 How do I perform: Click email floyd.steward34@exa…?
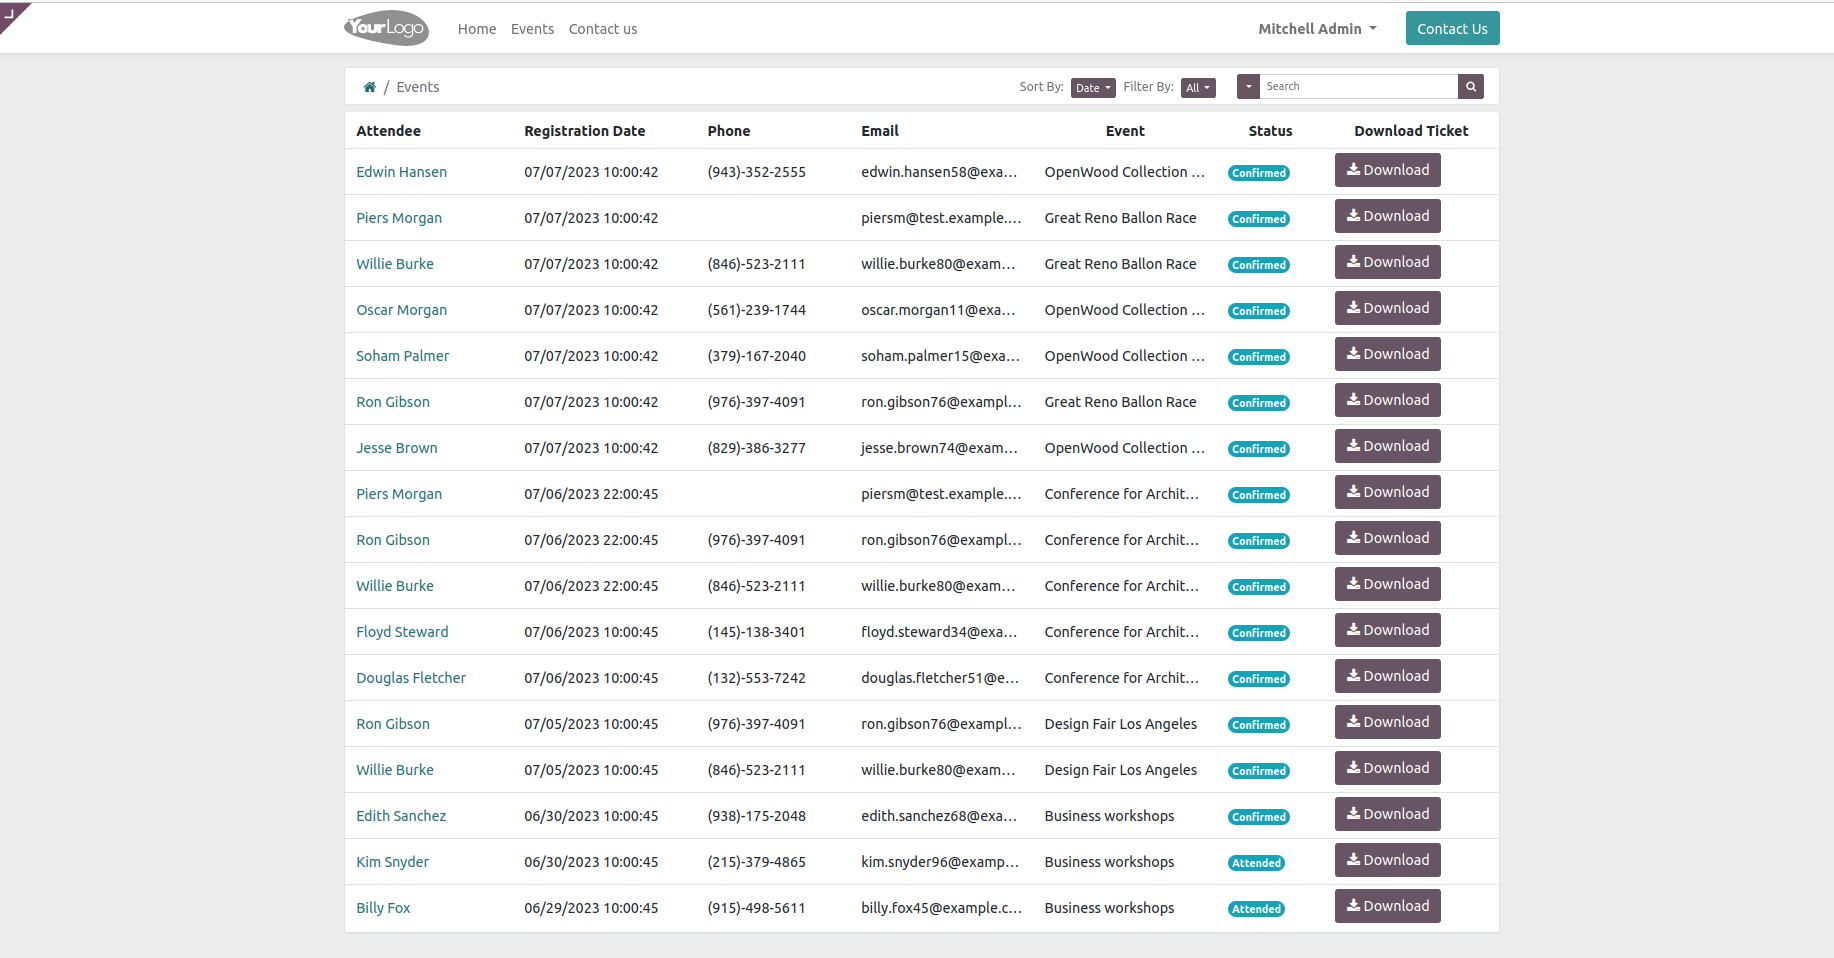[x=939, y=632]
